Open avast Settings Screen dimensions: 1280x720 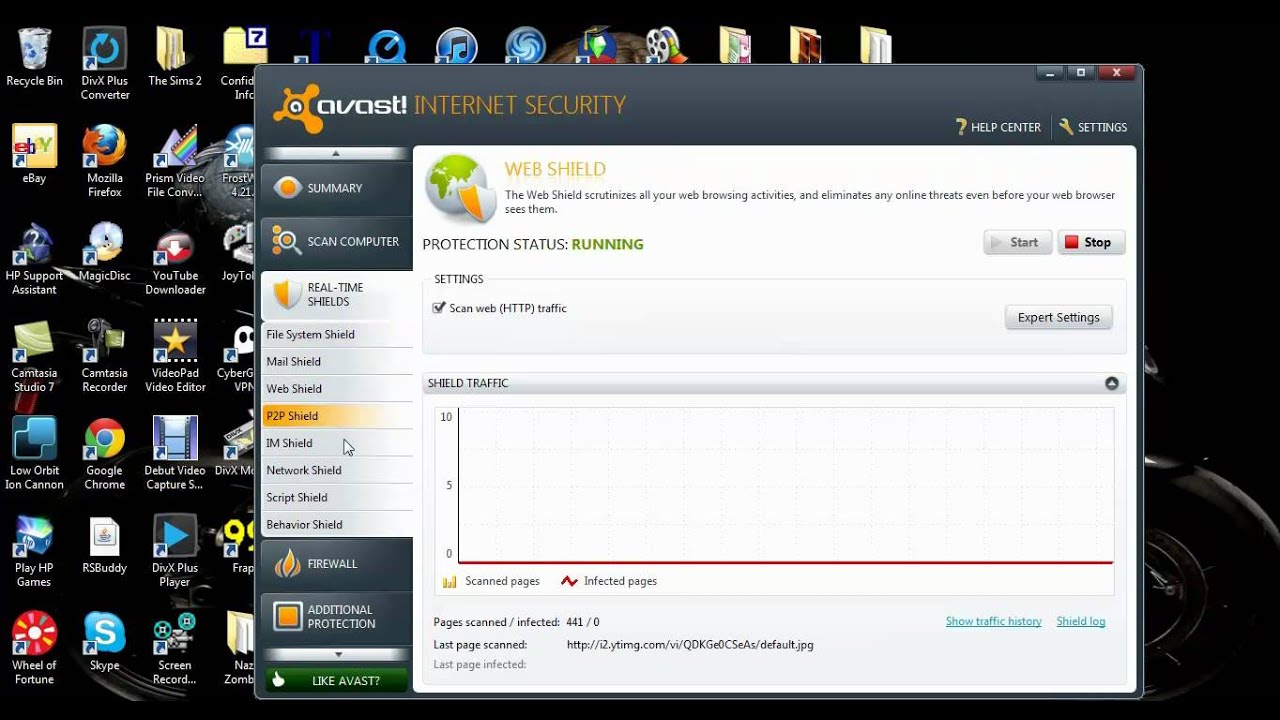click(1093, 127)
